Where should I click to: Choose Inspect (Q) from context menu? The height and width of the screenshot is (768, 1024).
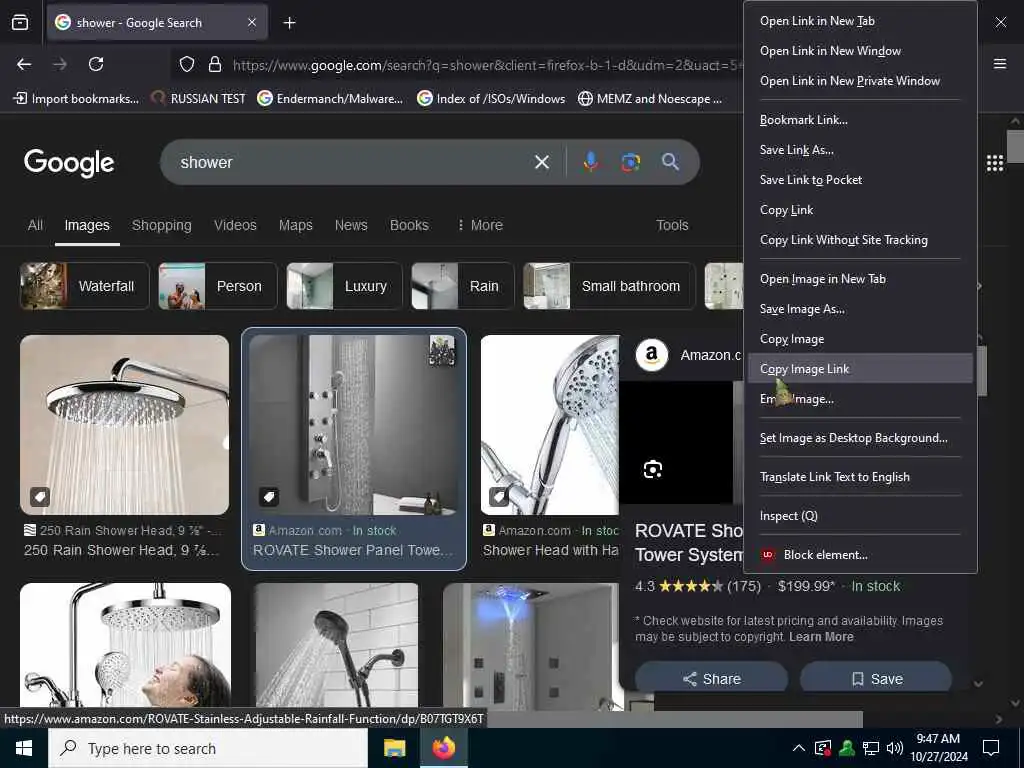click(860, 516)
